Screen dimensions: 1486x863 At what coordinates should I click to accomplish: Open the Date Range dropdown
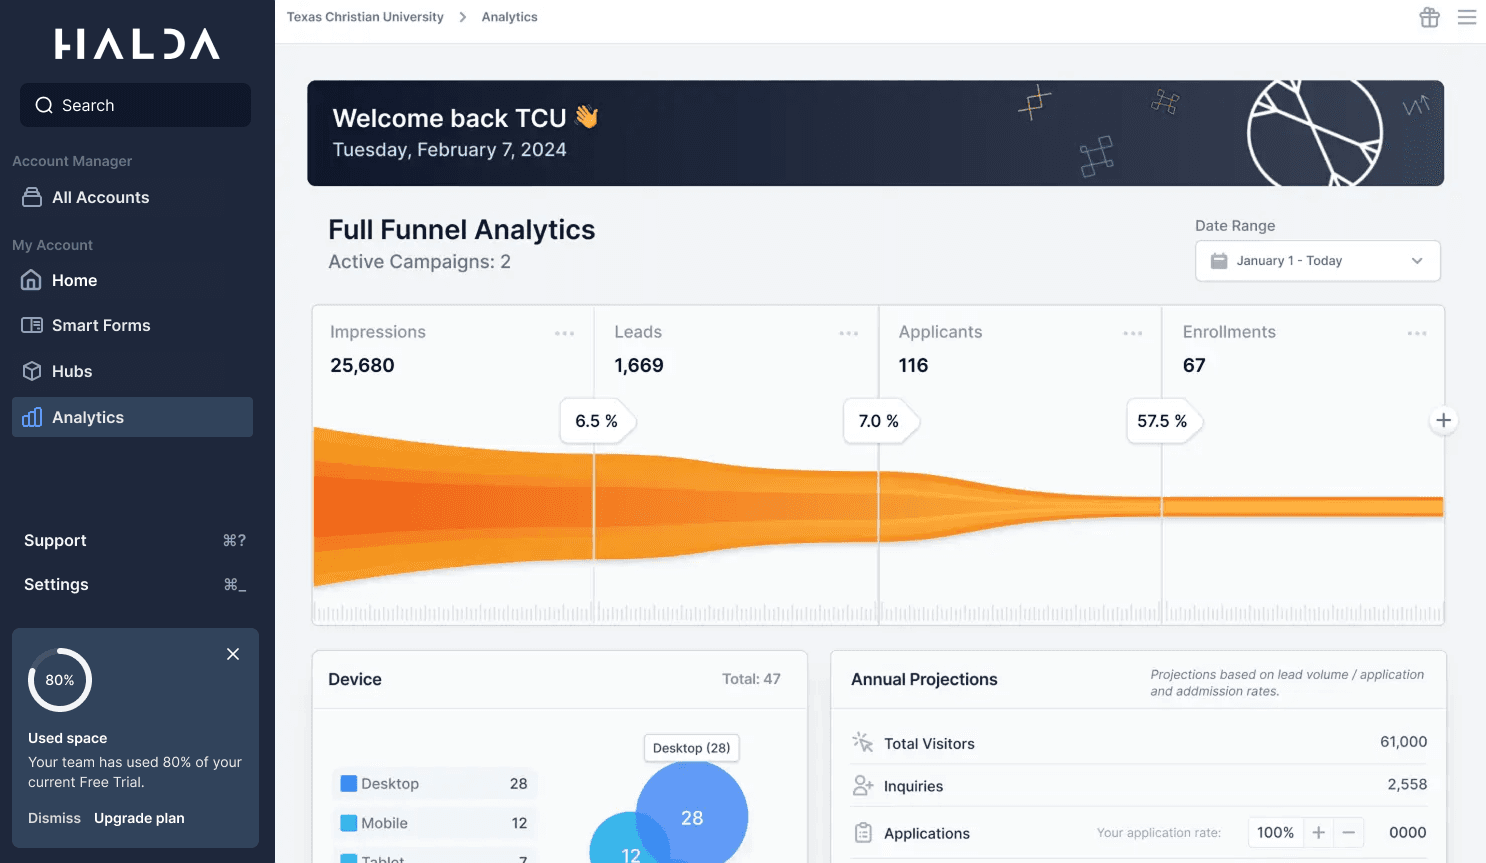tap(1318, 261)
